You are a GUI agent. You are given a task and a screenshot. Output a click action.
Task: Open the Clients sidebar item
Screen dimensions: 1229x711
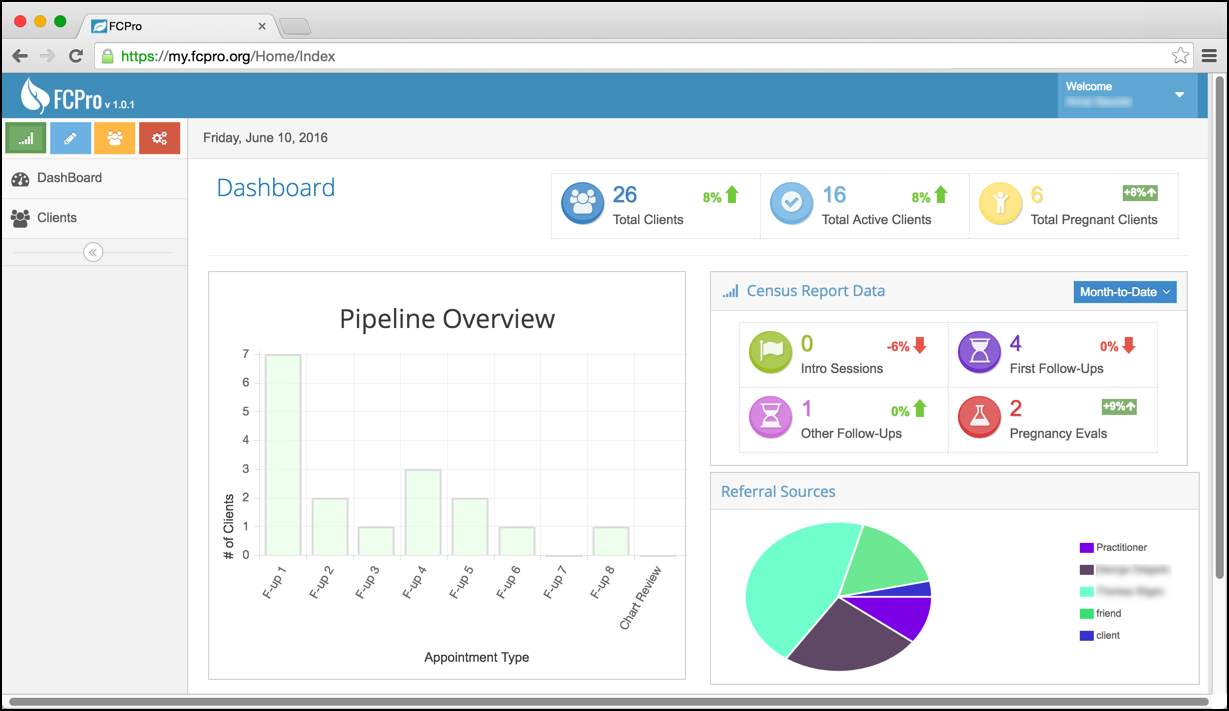57,218
